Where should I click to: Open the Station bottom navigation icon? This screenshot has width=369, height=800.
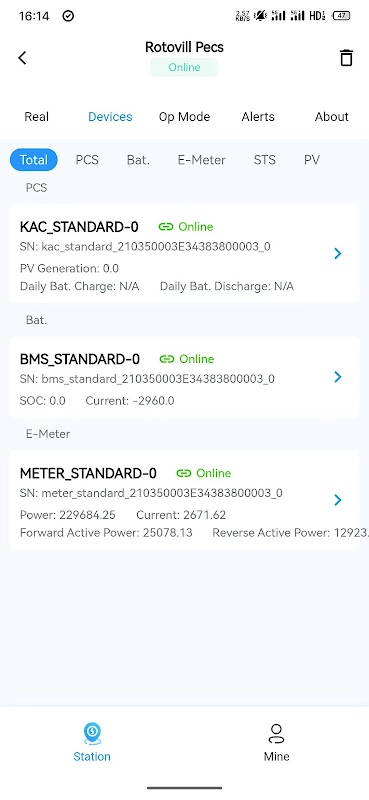coord(92,734)
